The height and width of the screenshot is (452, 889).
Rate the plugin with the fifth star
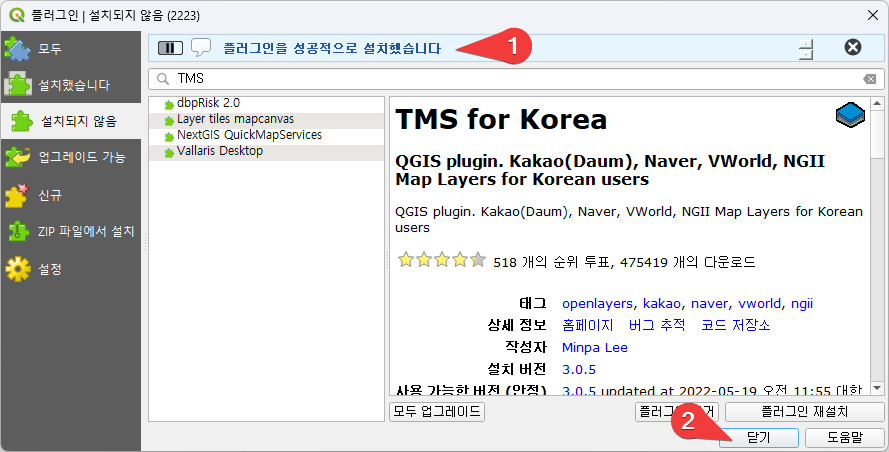click(x=478, y=261)
